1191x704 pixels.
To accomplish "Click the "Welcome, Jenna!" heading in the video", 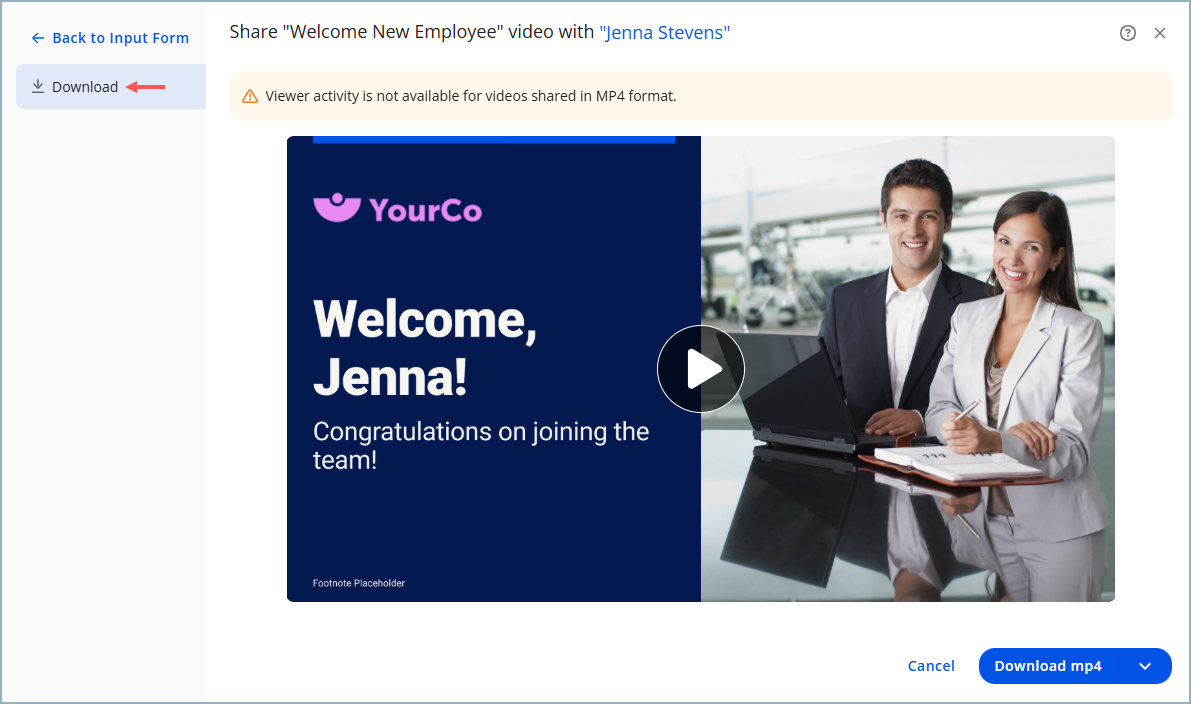I will click(425, 348).
